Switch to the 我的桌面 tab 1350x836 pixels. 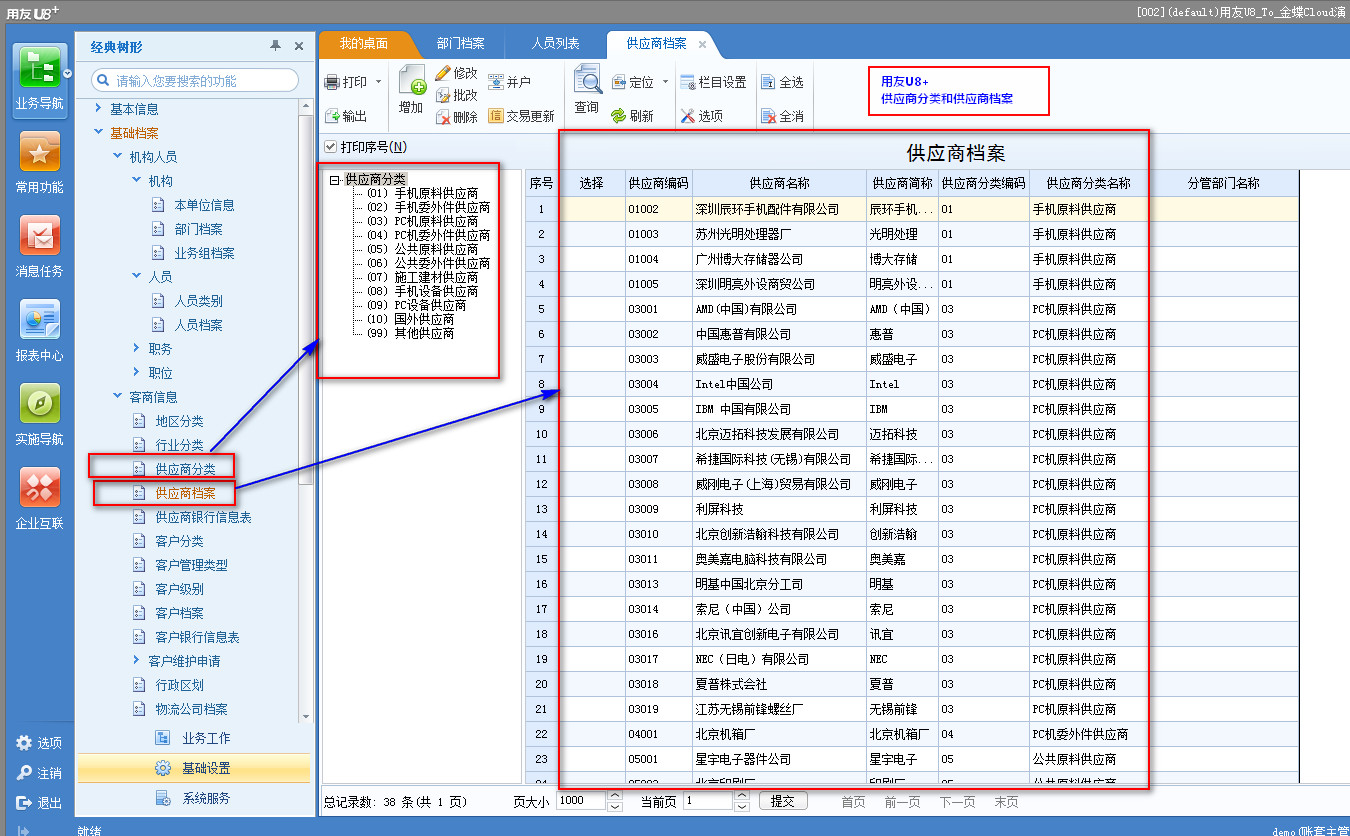click(x=363, y=44)
